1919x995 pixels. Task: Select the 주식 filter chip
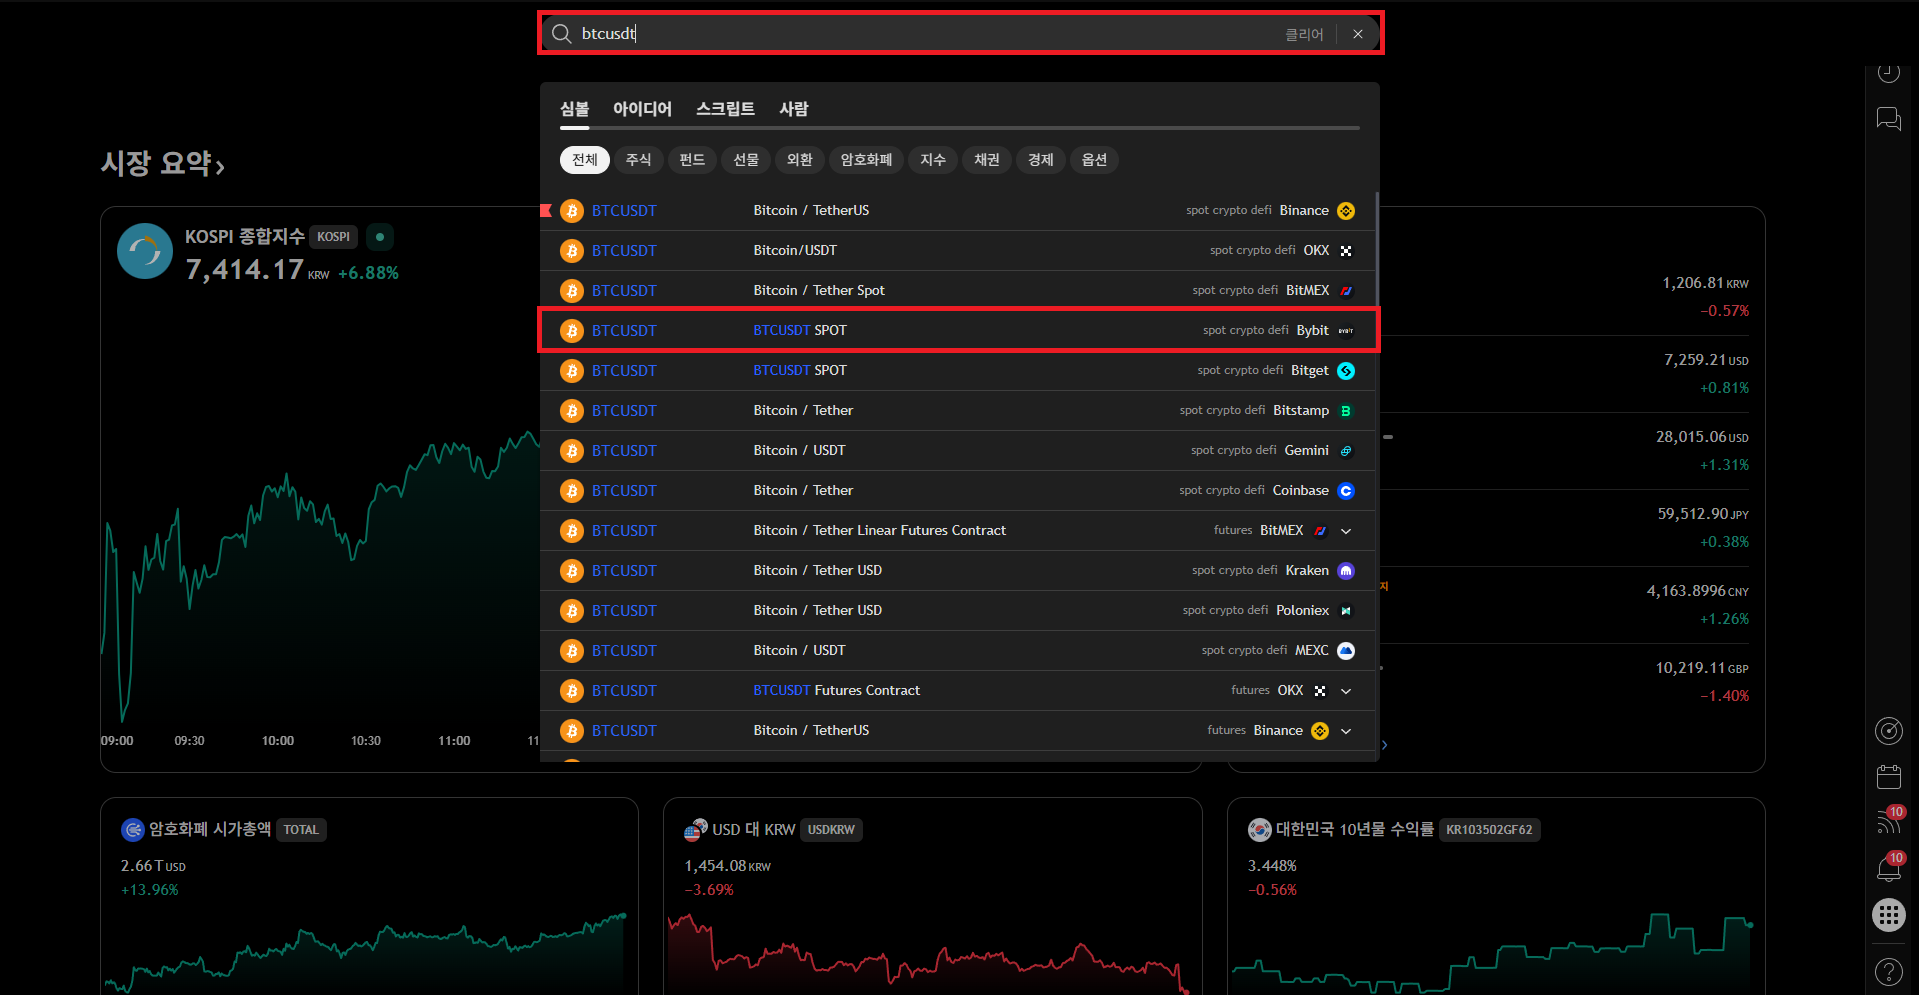pos(638,160)
